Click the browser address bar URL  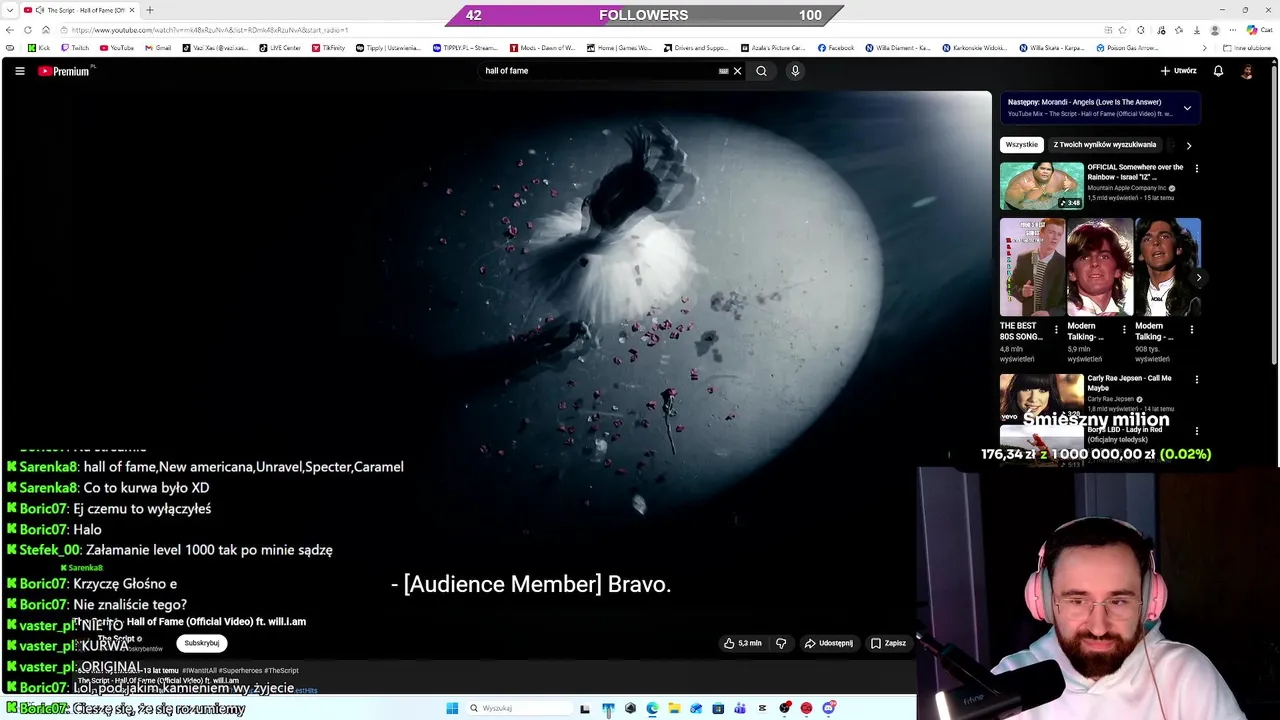pyautogui.click(x=210, y=30)
